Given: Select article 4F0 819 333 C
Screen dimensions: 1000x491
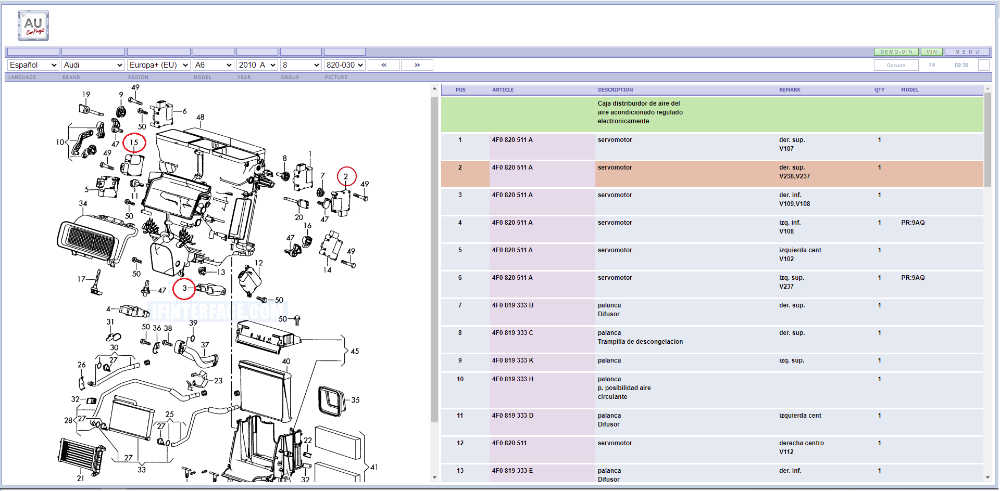Looking at the screenshot, I should pyautogui.click(x=512, y=333).
